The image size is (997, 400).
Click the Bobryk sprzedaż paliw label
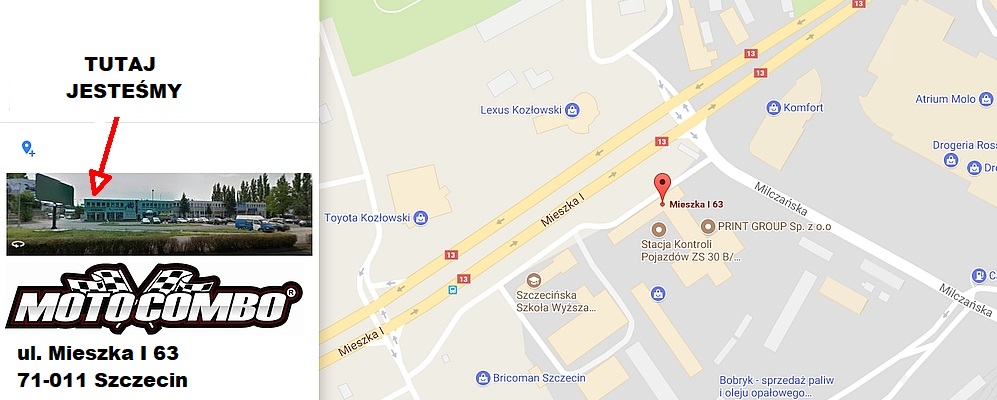[776, 386]
